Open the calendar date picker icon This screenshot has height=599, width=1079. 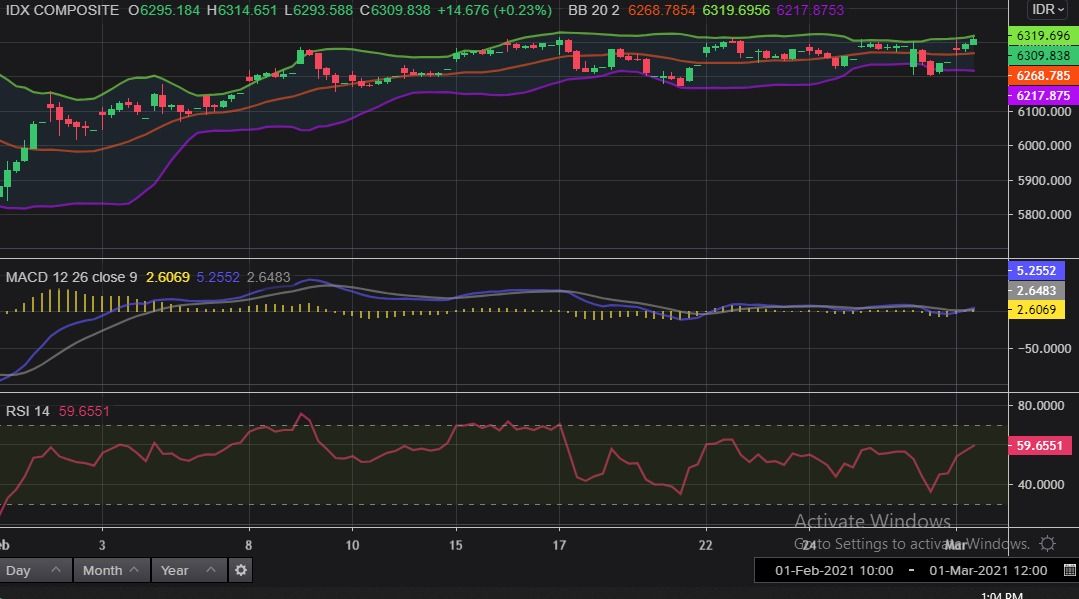[x=1069, y=570]
